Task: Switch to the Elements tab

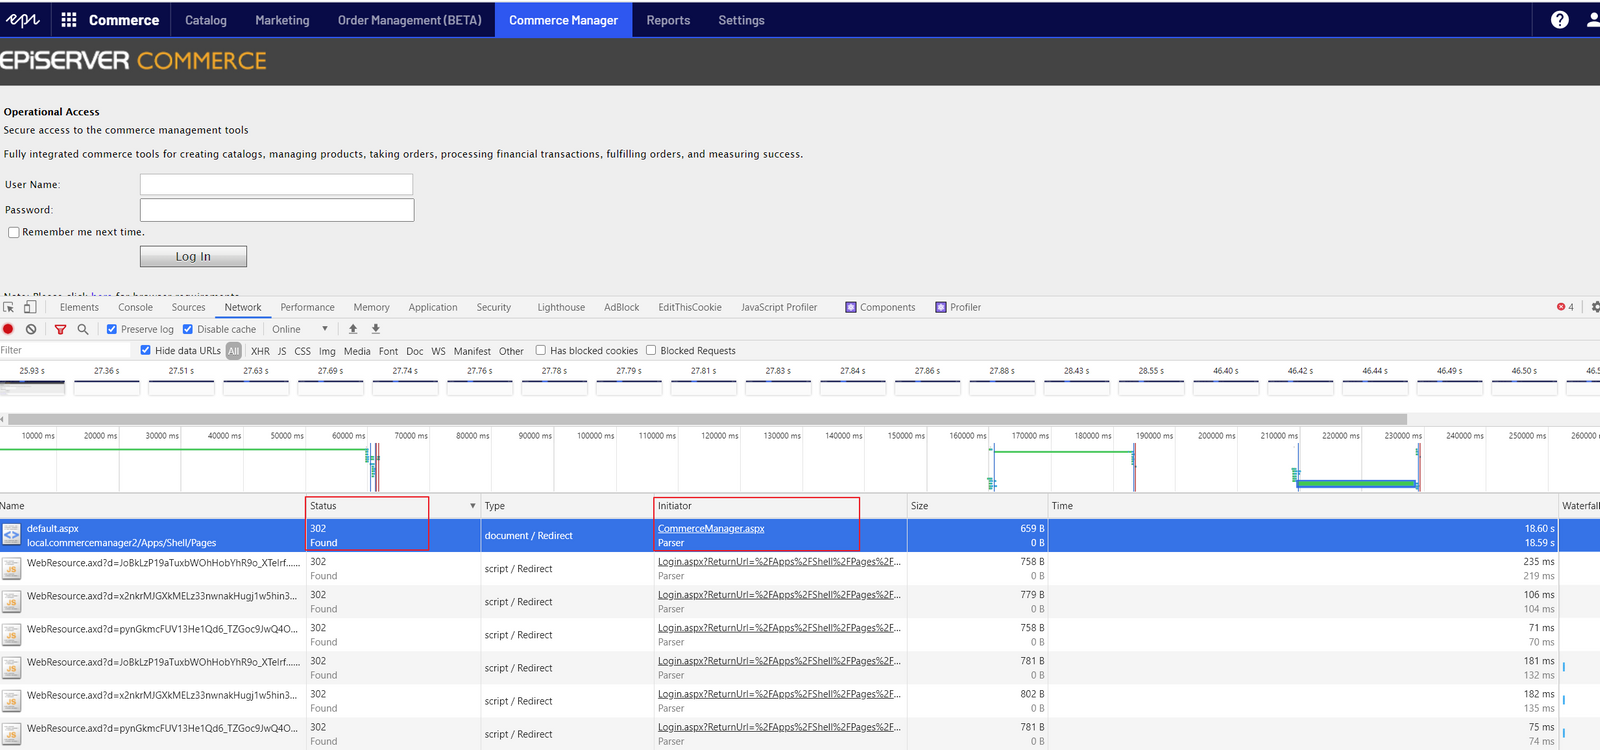Action: coord(79,307)
